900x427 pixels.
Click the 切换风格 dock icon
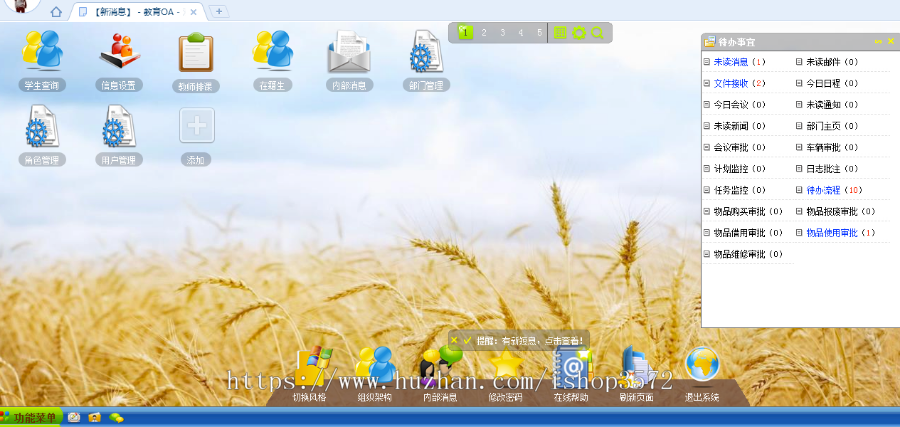[x=312, y=367]
